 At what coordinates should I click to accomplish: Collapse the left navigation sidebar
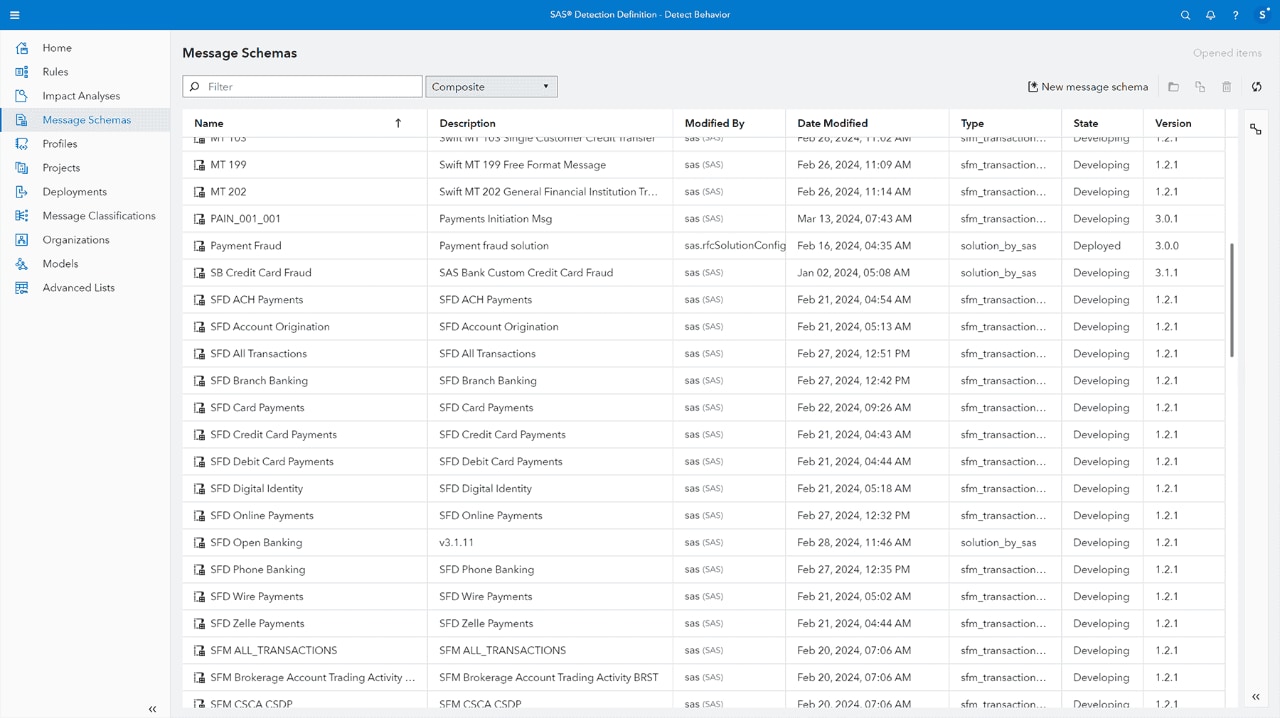point(152,709)
